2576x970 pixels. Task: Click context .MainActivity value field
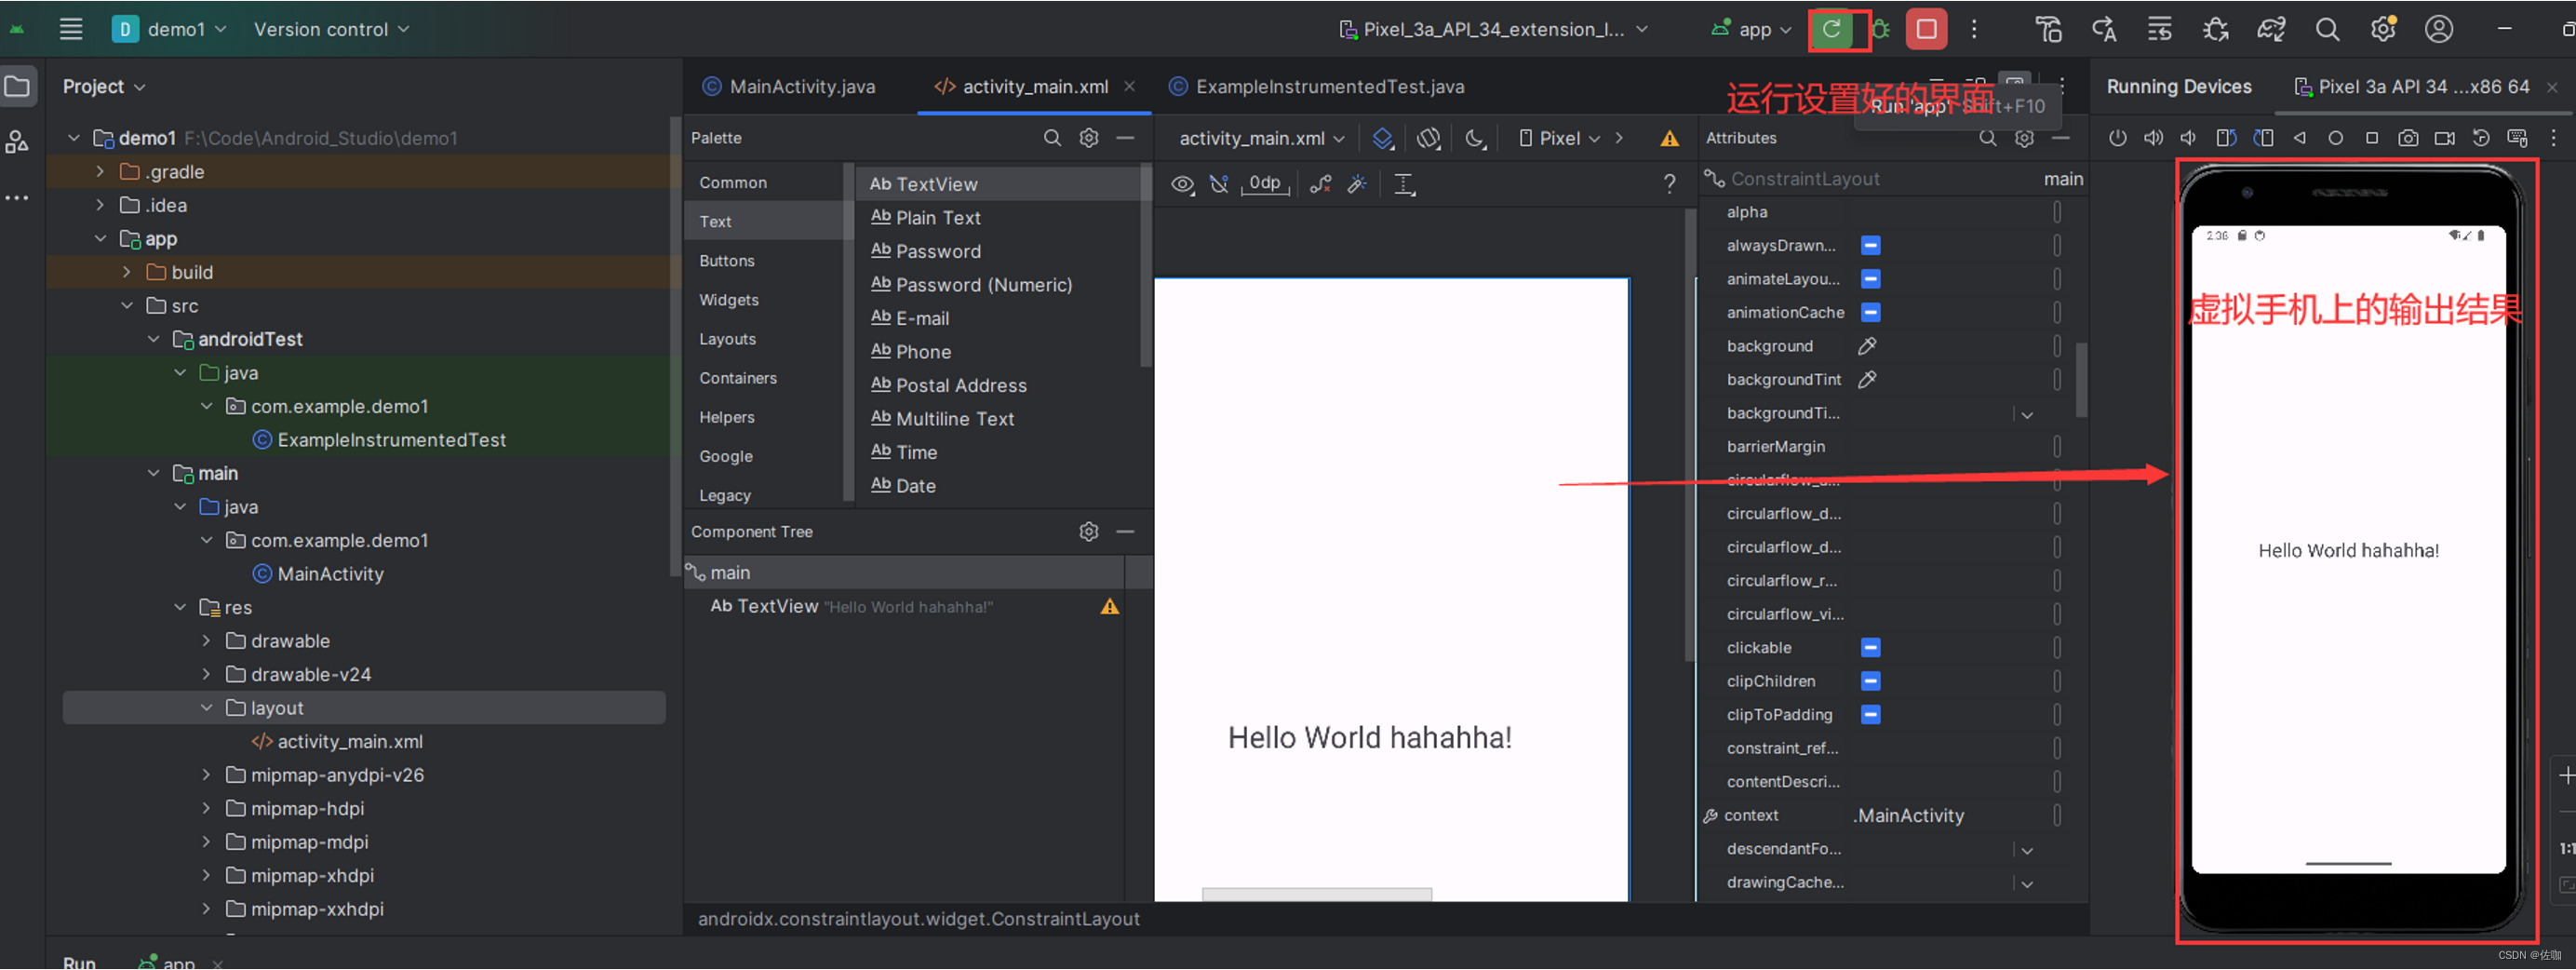point(1946,816)
